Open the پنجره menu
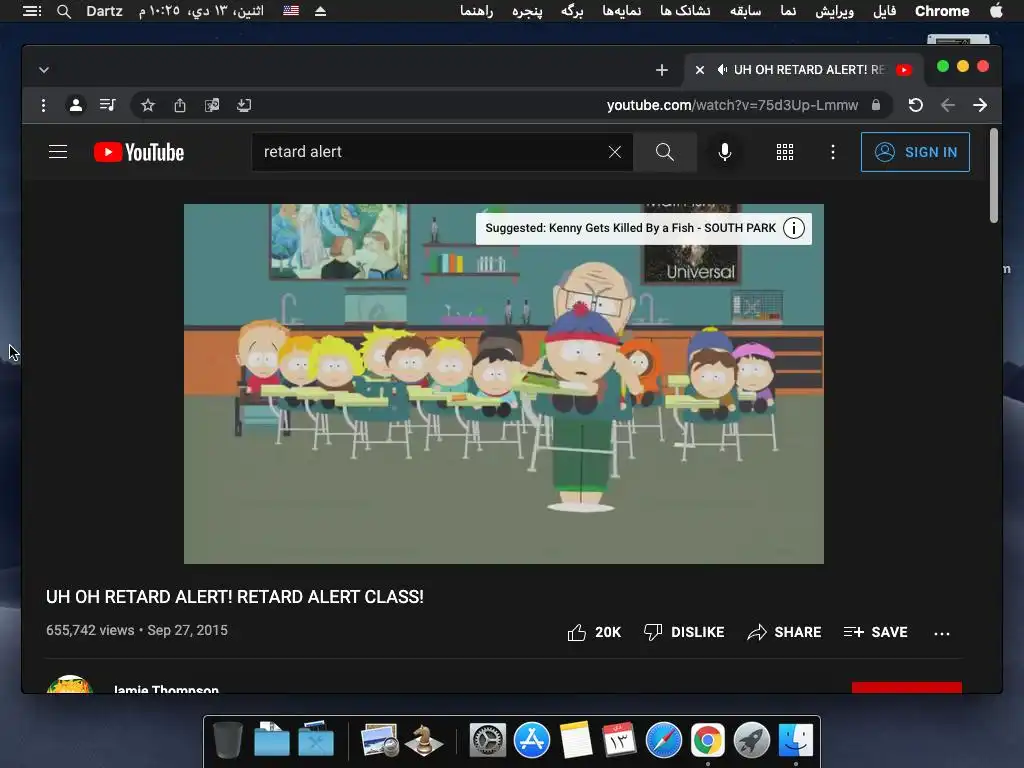The image size is (1024, 768). (527, 11)
